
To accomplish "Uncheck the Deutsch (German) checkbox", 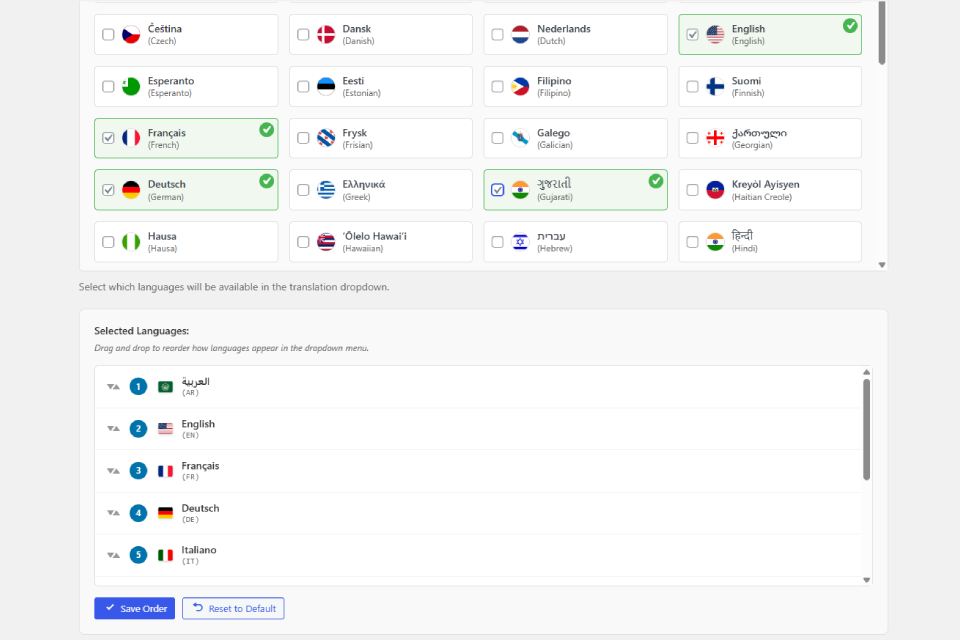I will pyautogui.click(x=108, y=190).
